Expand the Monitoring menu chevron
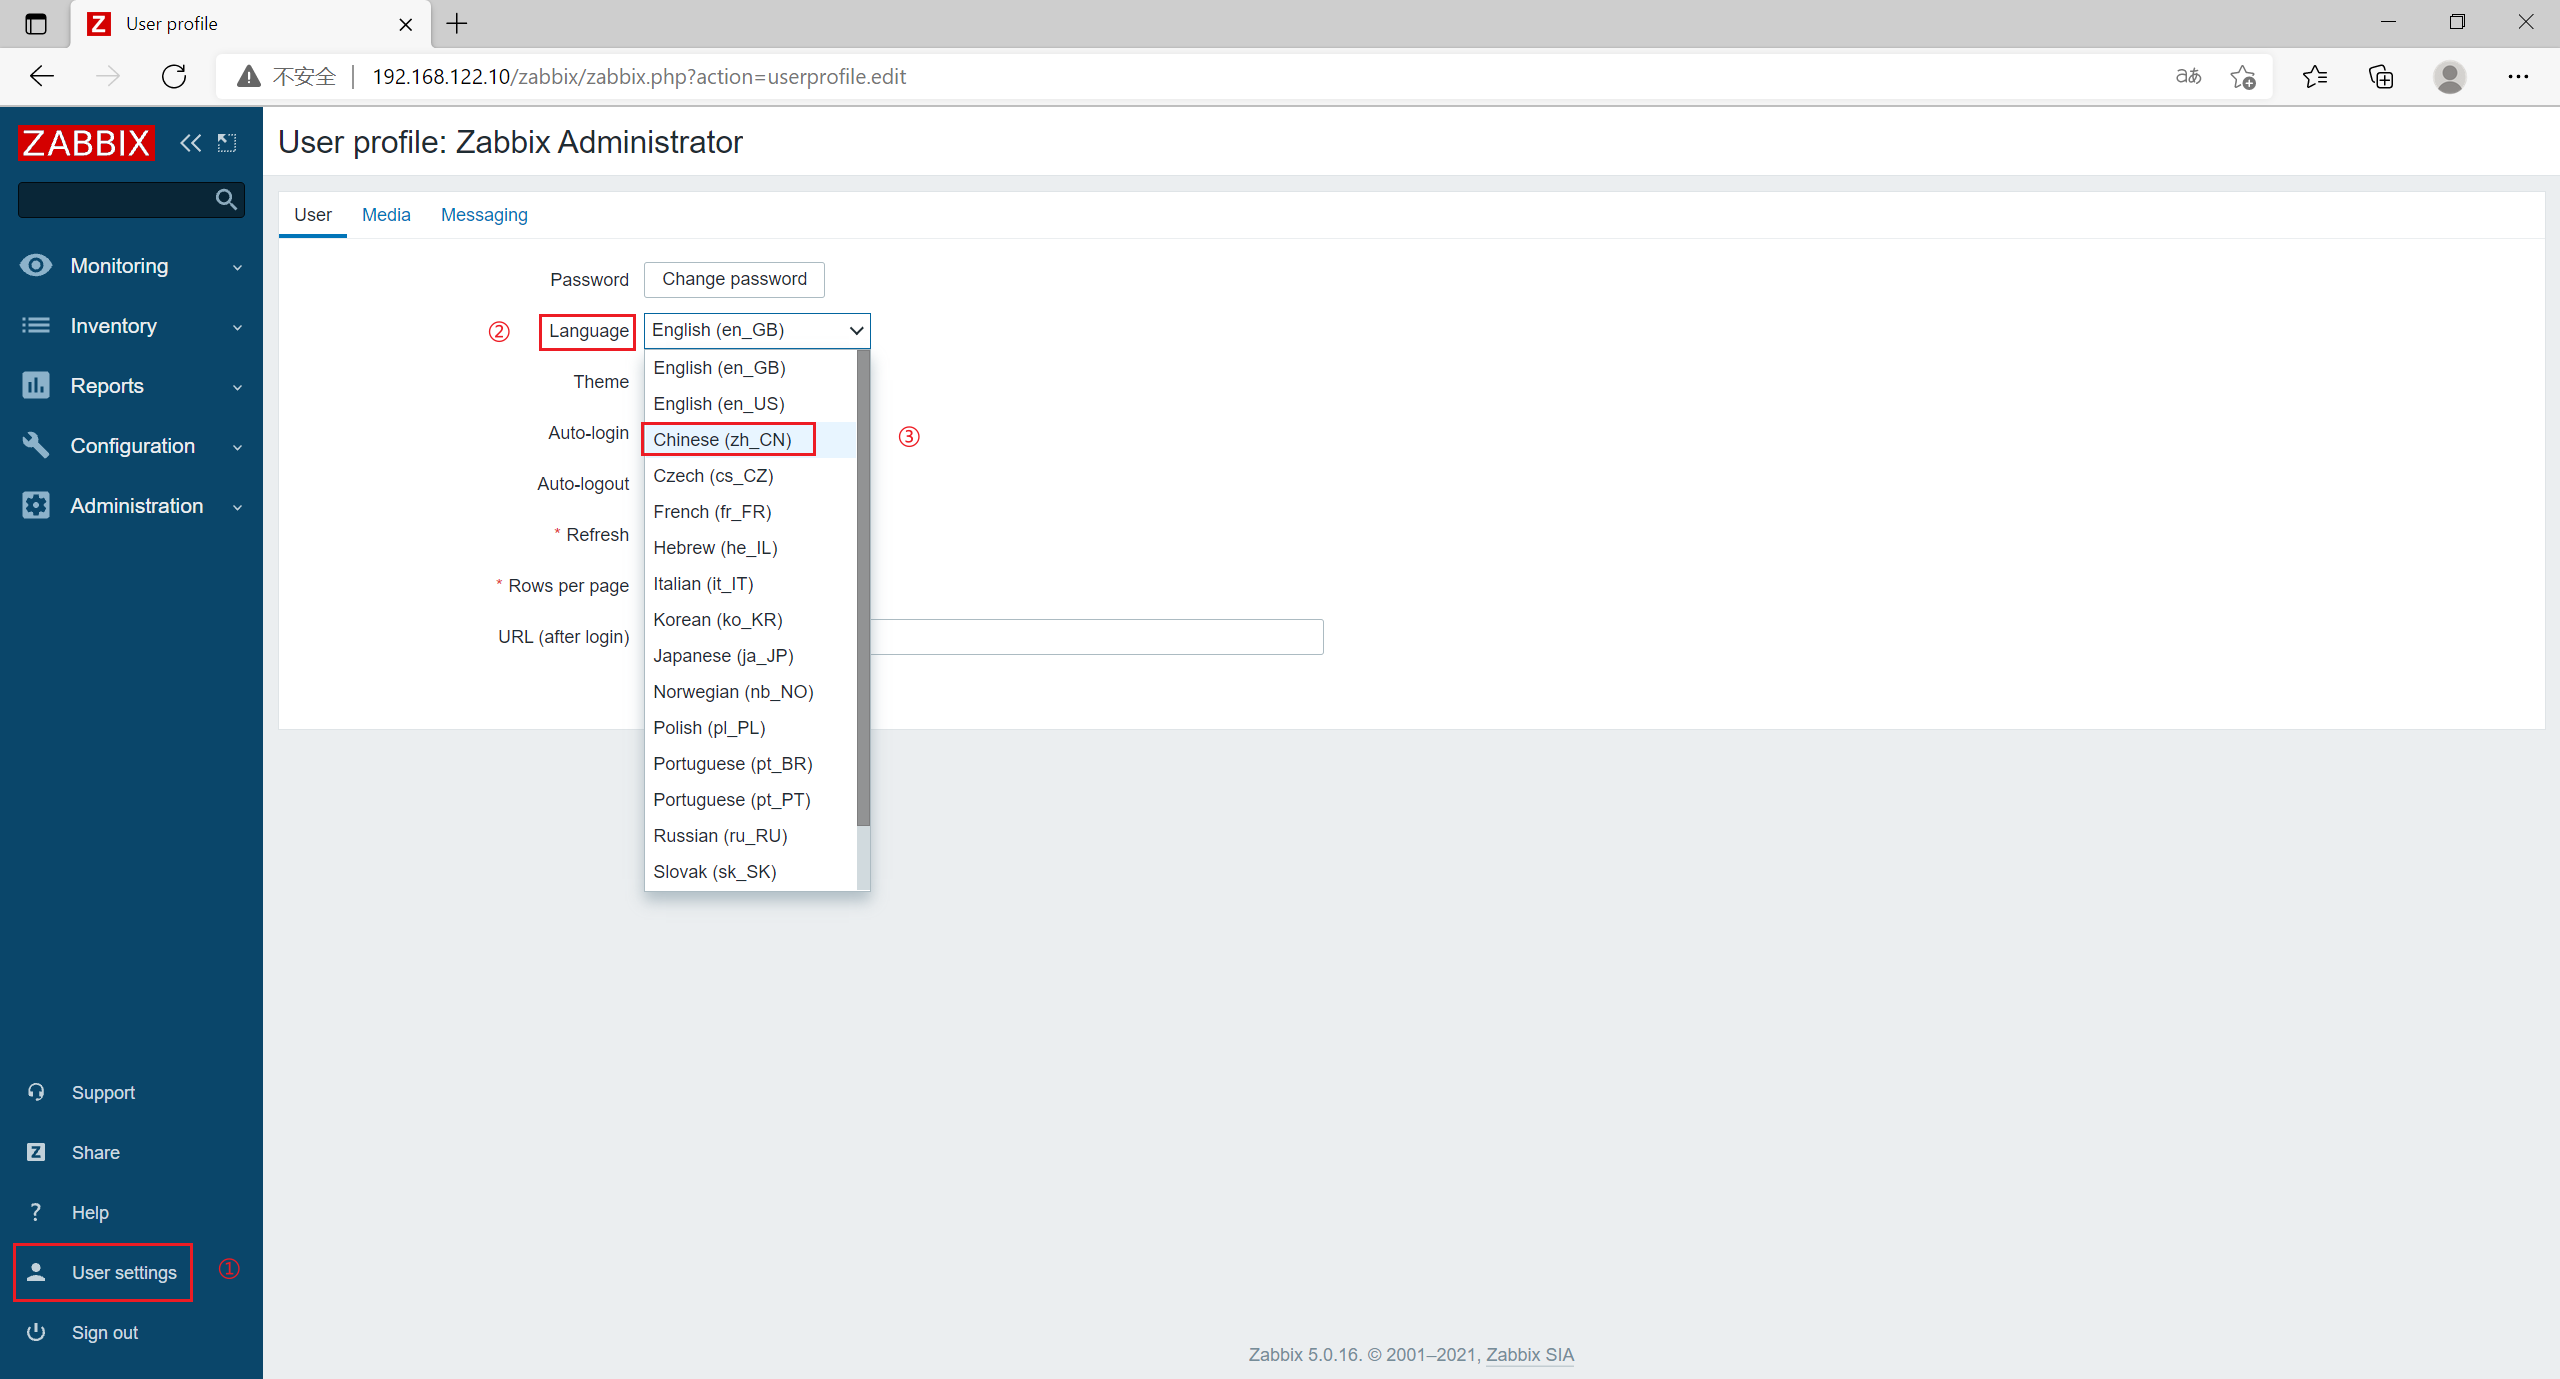This screenshot has height=1379, width=2560. (x=237, y=267)
